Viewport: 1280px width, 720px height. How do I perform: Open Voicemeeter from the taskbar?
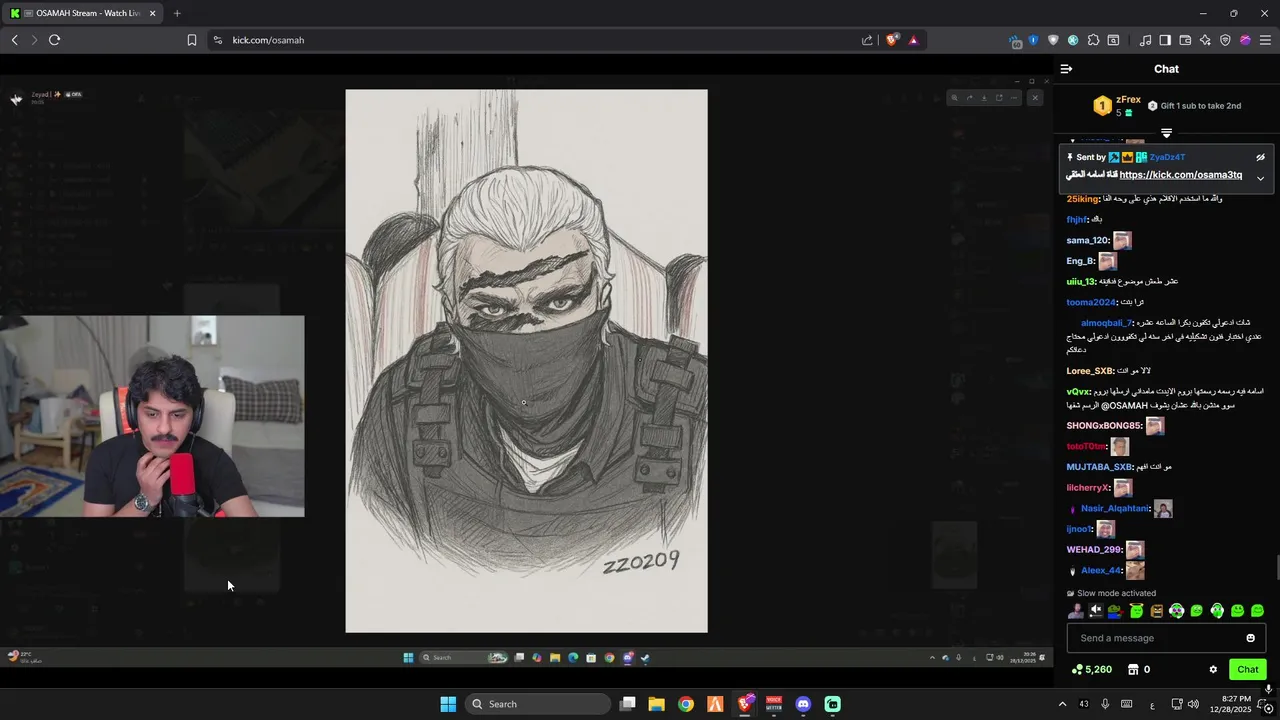(x=773, y=704)
